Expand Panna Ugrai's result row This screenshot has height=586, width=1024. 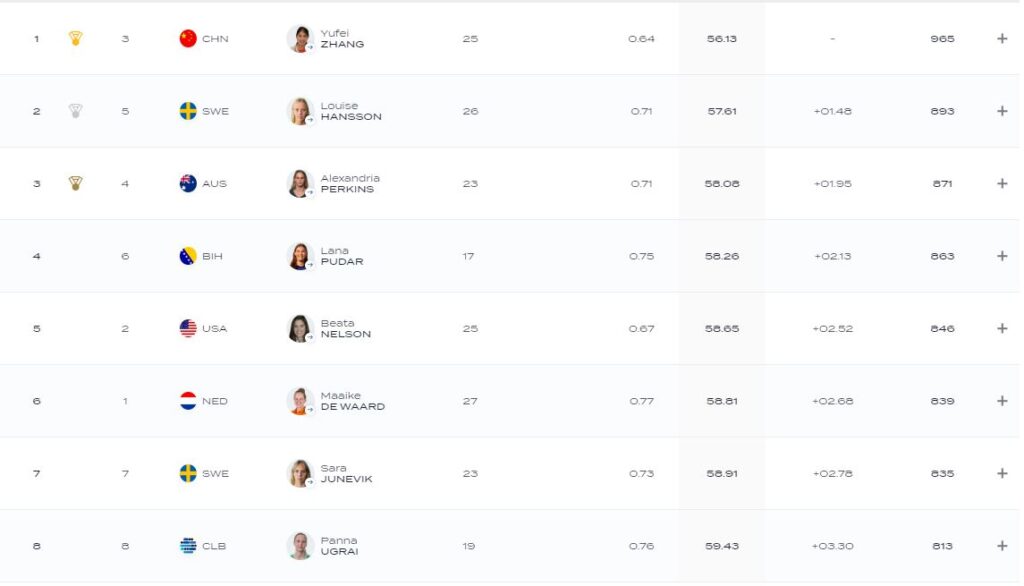pyautogui.click(x=1002, y=546)
